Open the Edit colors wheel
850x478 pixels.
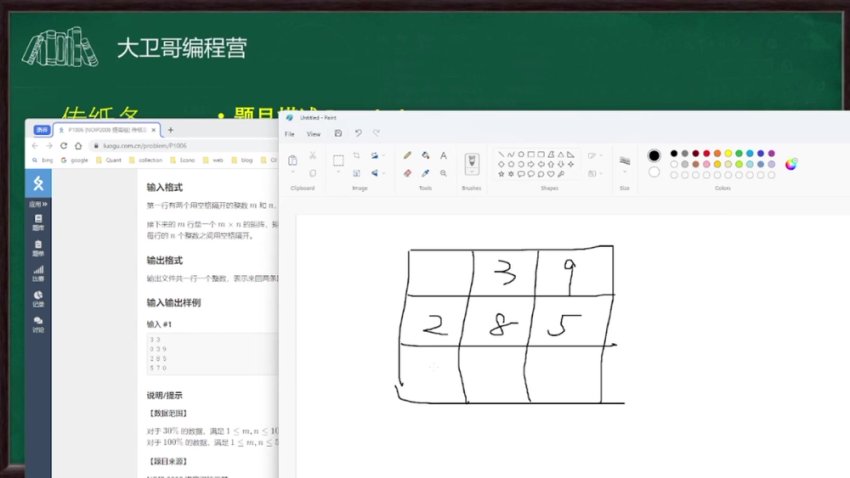pyautogui.click(x=791, y=164)
